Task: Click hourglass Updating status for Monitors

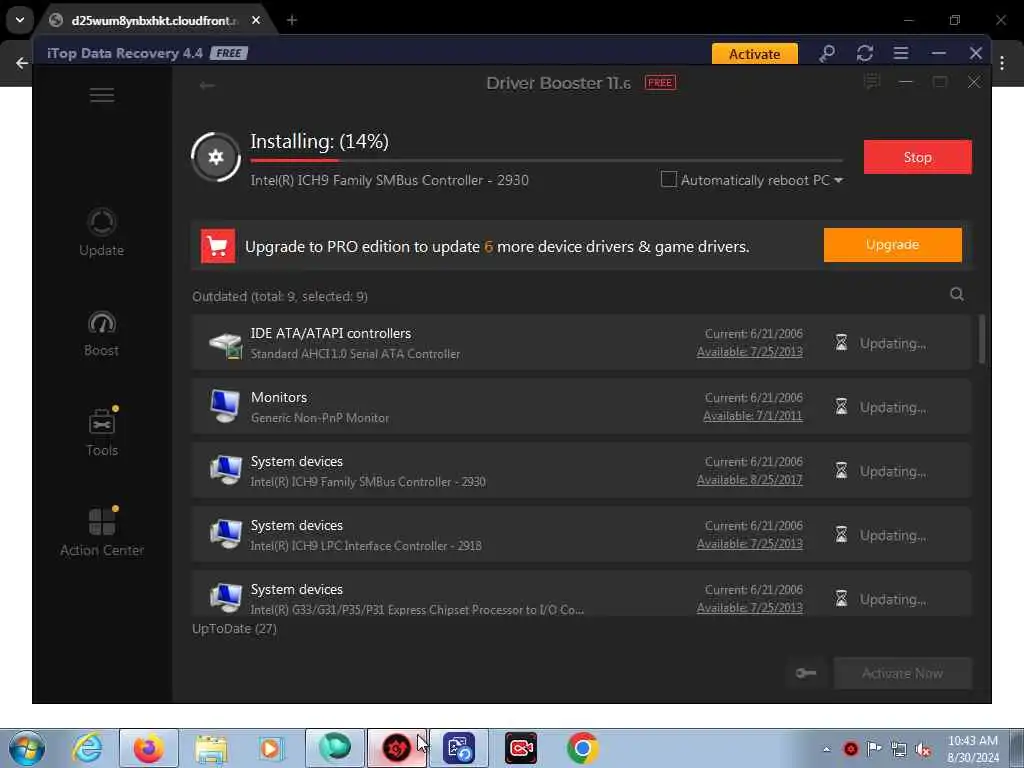Action: tap(880, 407)
